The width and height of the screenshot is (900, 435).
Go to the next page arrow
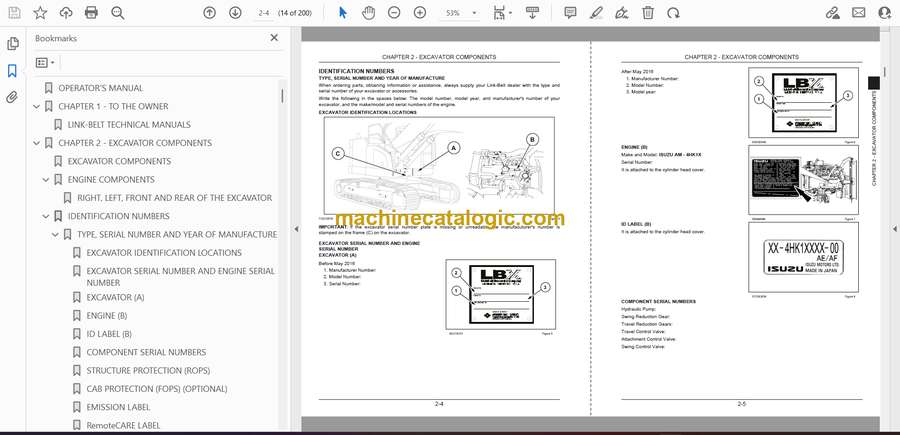(235, 13)
